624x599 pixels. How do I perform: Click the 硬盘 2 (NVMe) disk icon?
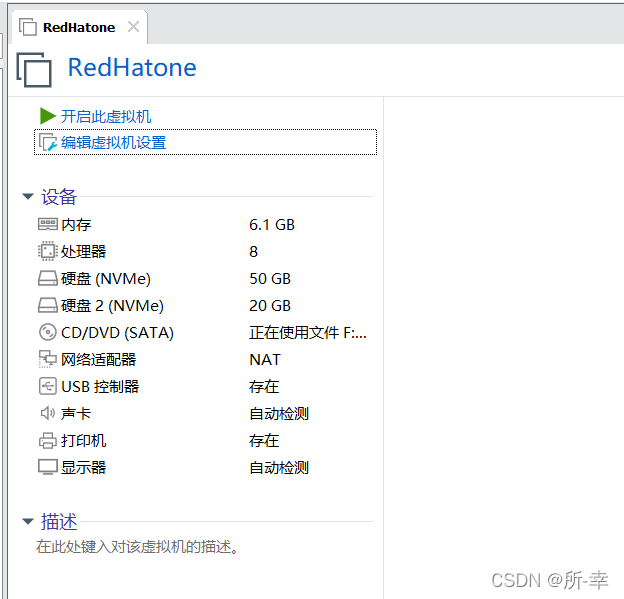48,305
